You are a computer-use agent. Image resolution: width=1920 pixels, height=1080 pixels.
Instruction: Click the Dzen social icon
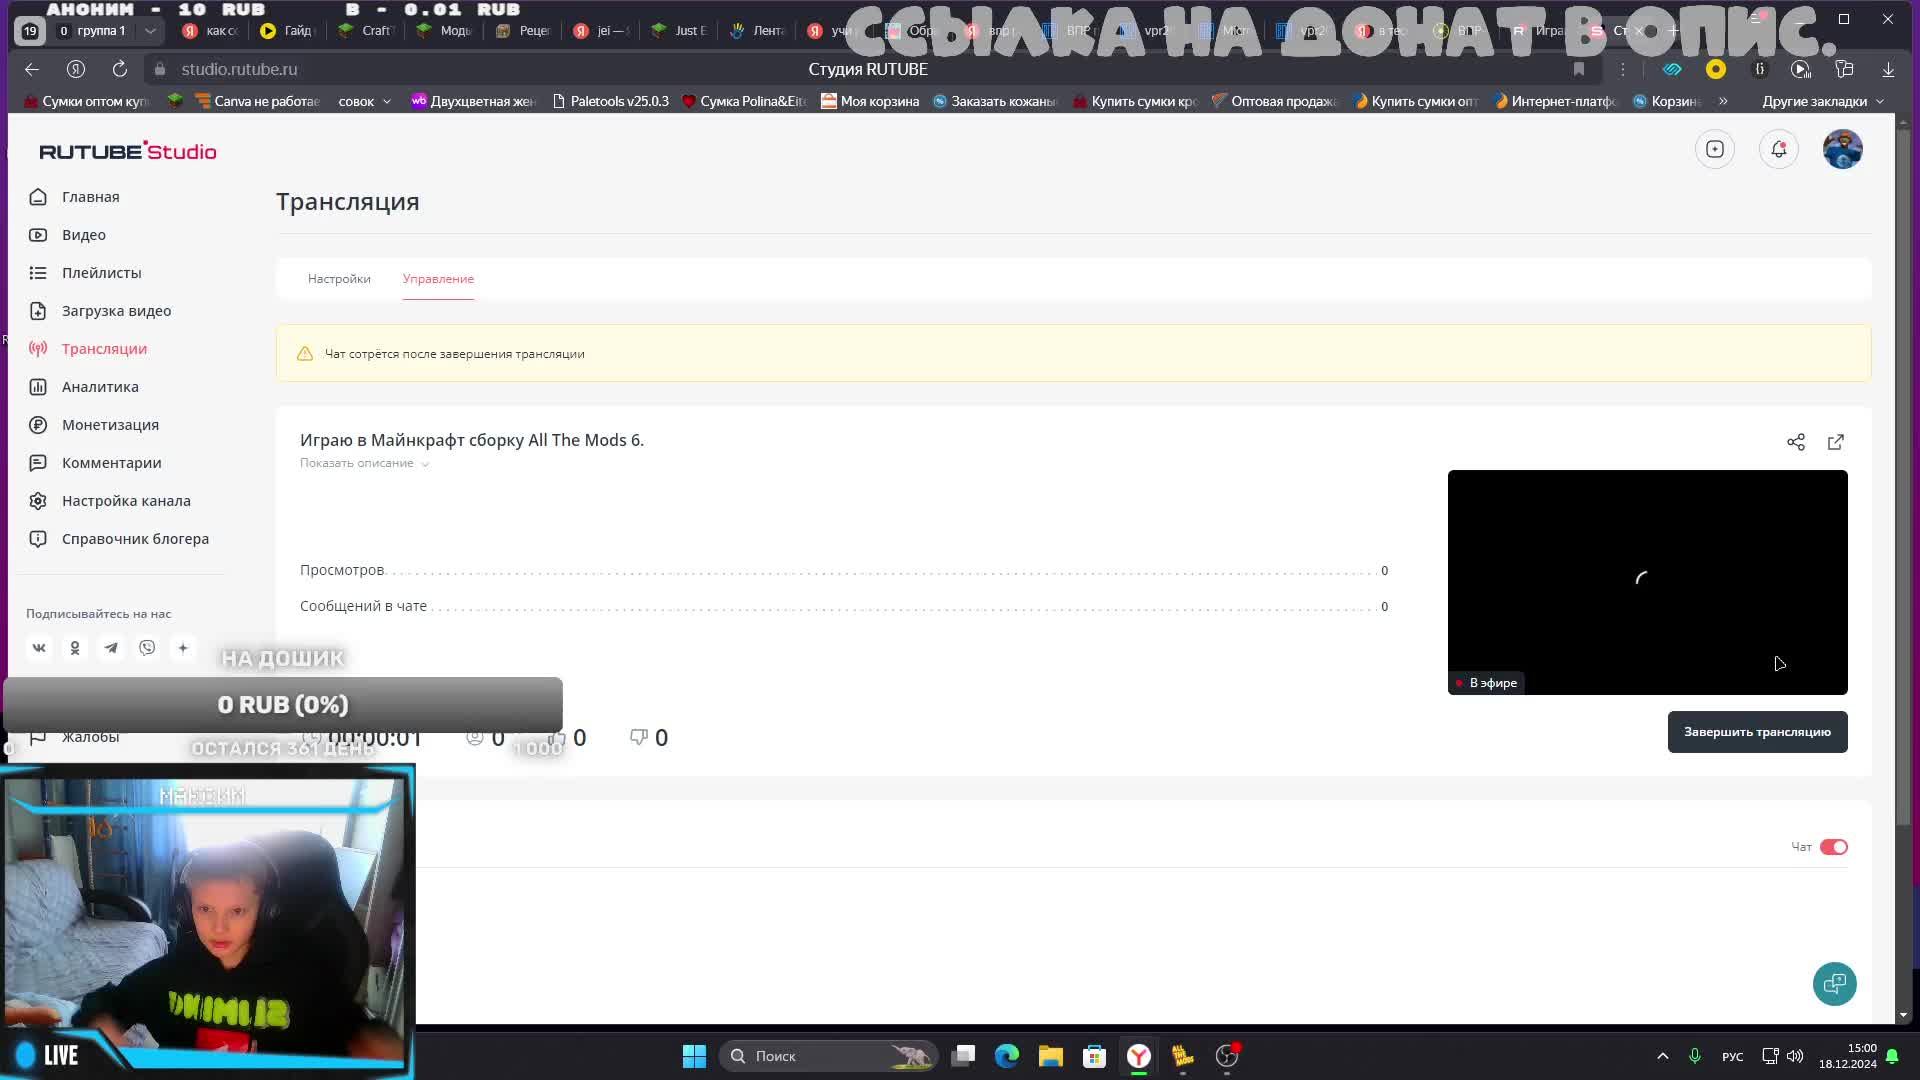[183, 648]
